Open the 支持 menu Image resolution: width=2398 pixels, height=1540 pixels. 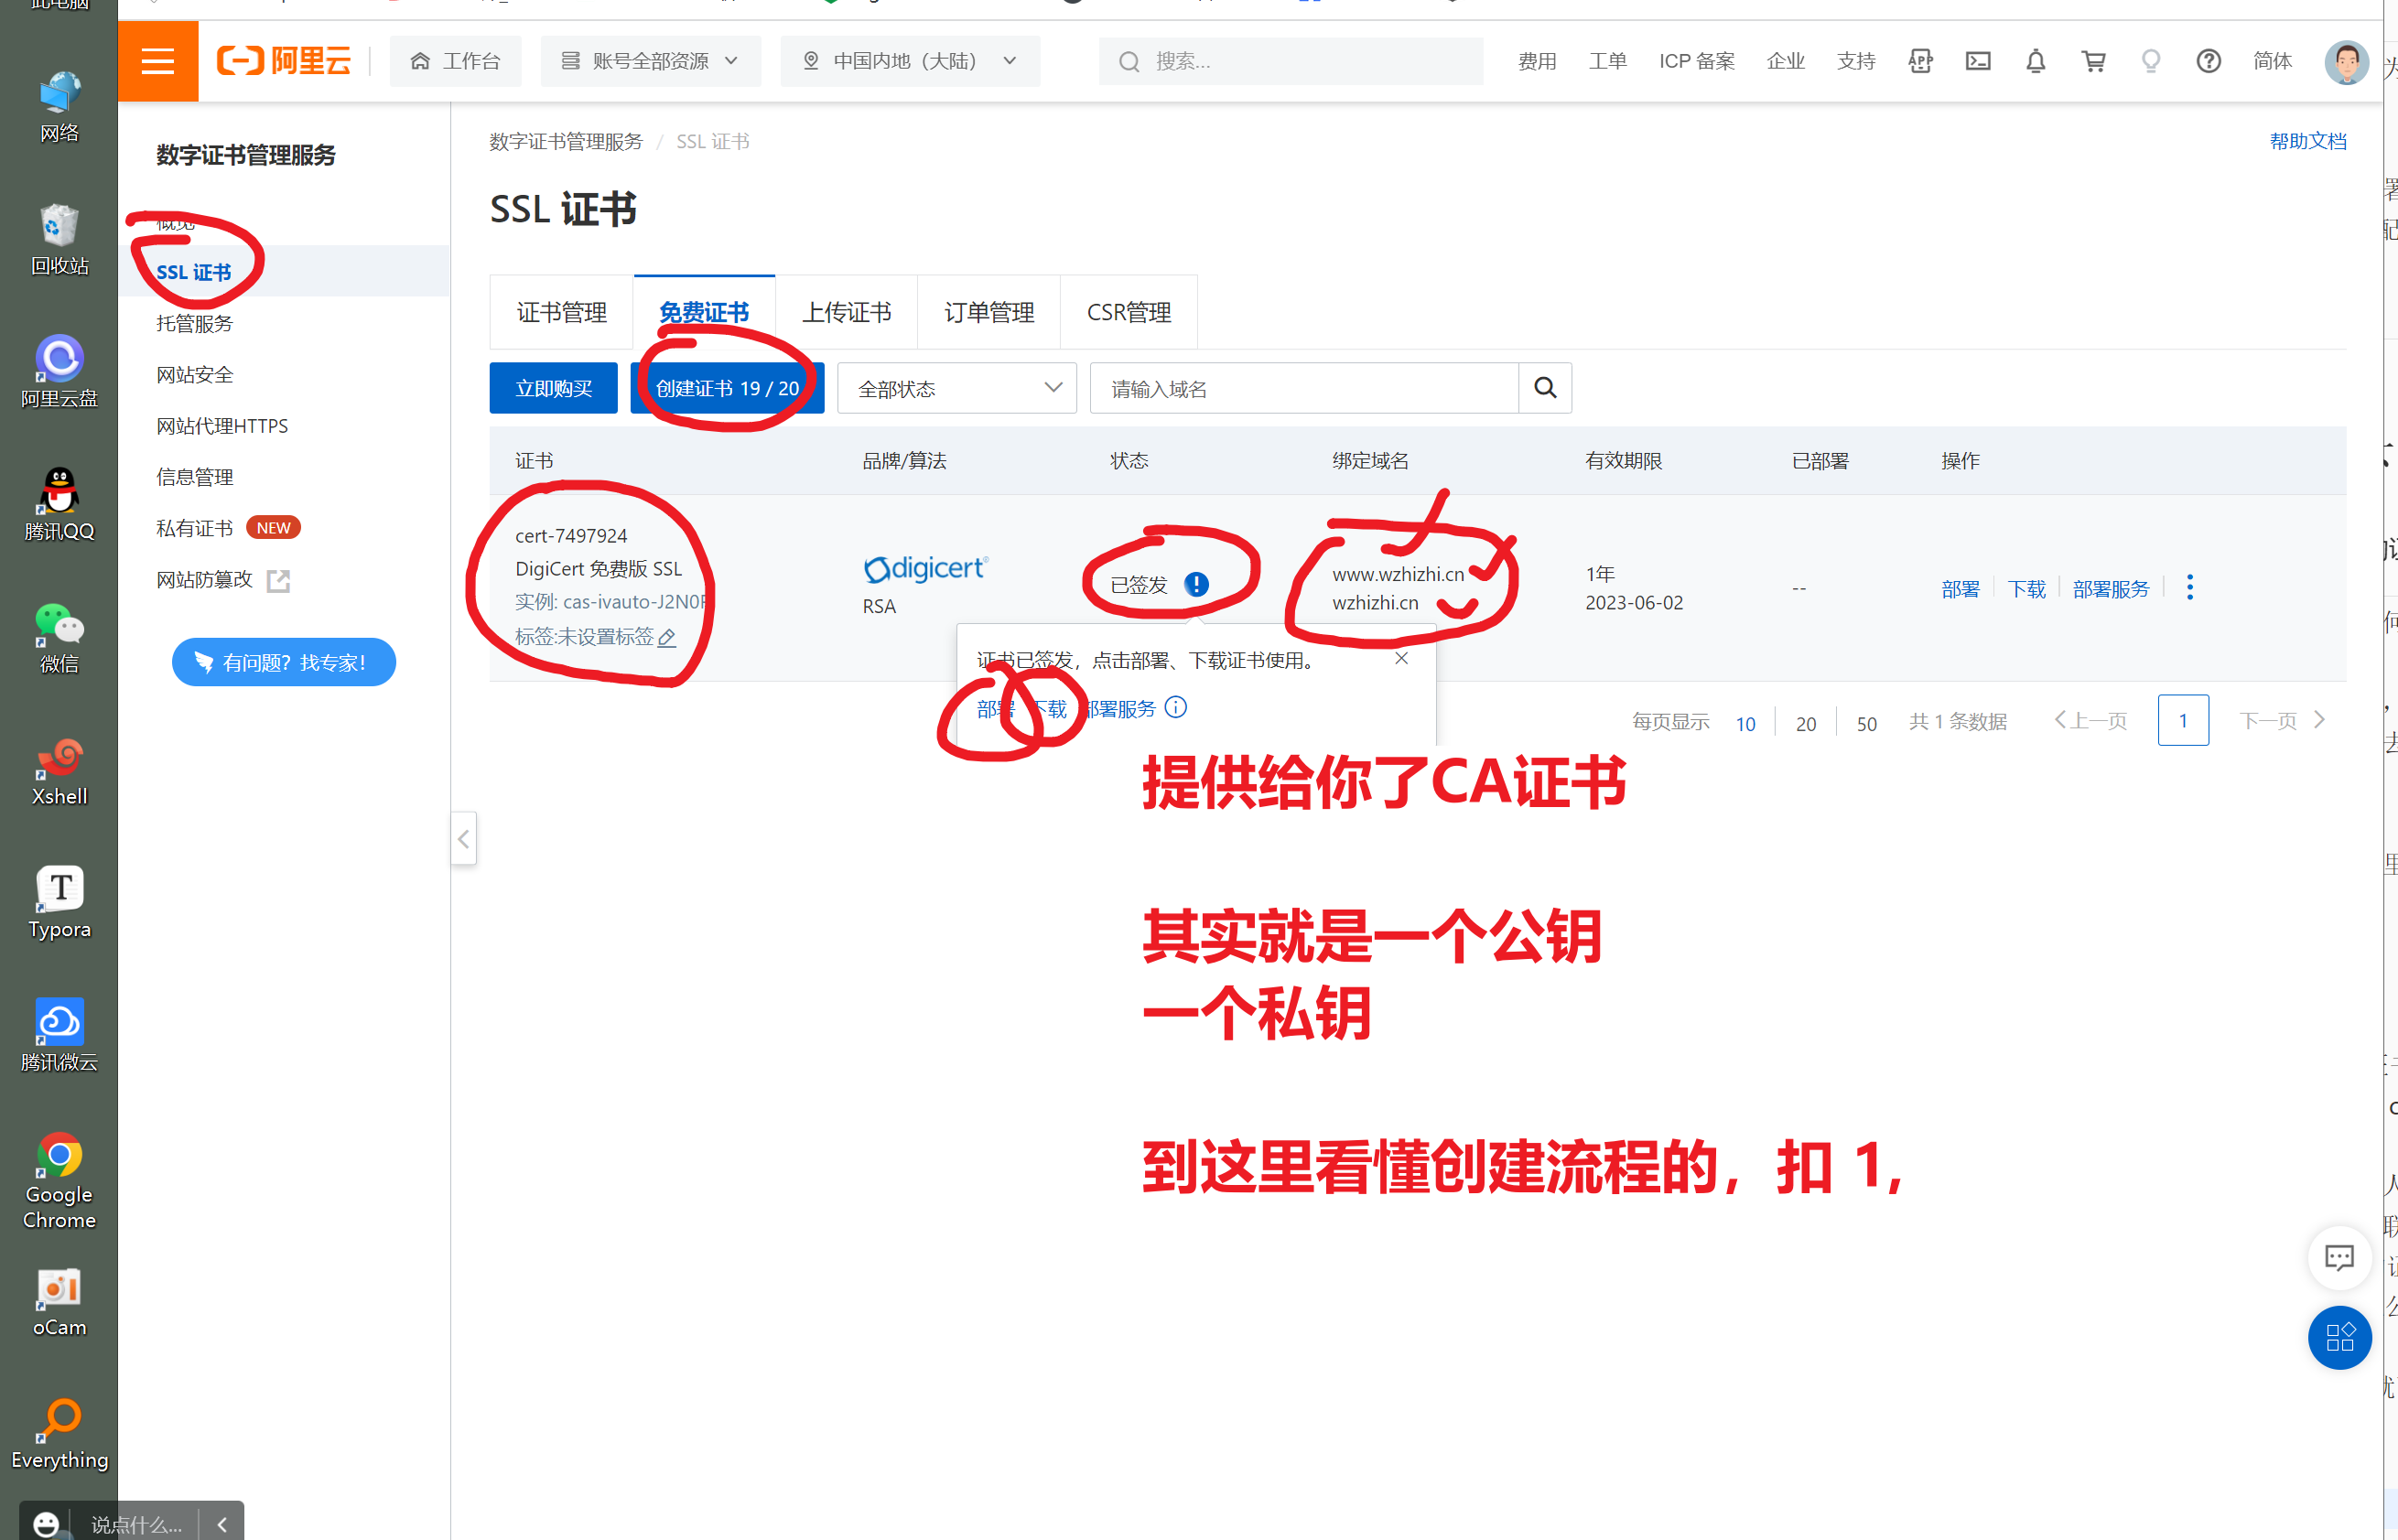(x=1856, y=61)
